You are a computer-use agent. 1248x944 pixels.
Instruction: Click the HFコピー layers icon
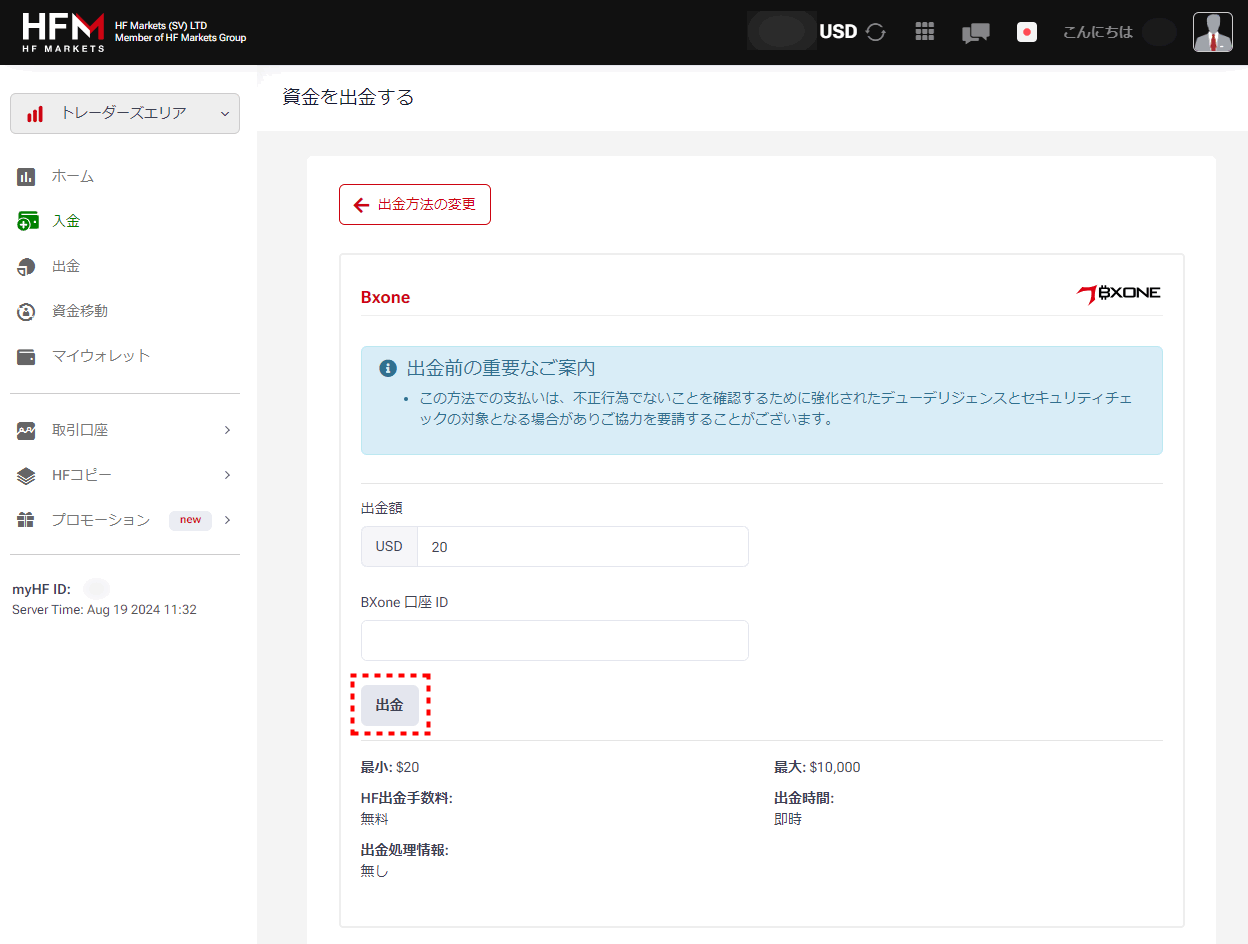click(x=27, y=476)
